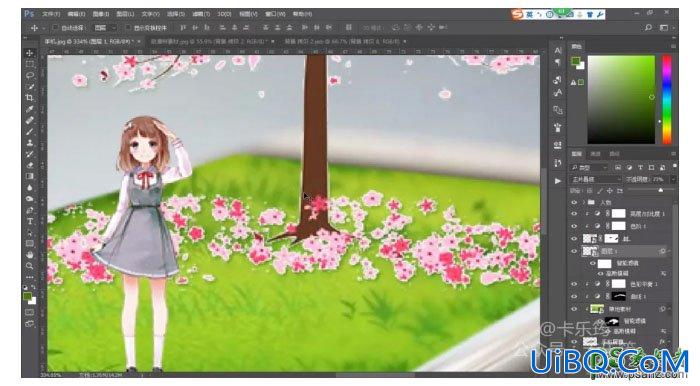Select the Crop tool
Screen dimensions: 700x386
30,98
